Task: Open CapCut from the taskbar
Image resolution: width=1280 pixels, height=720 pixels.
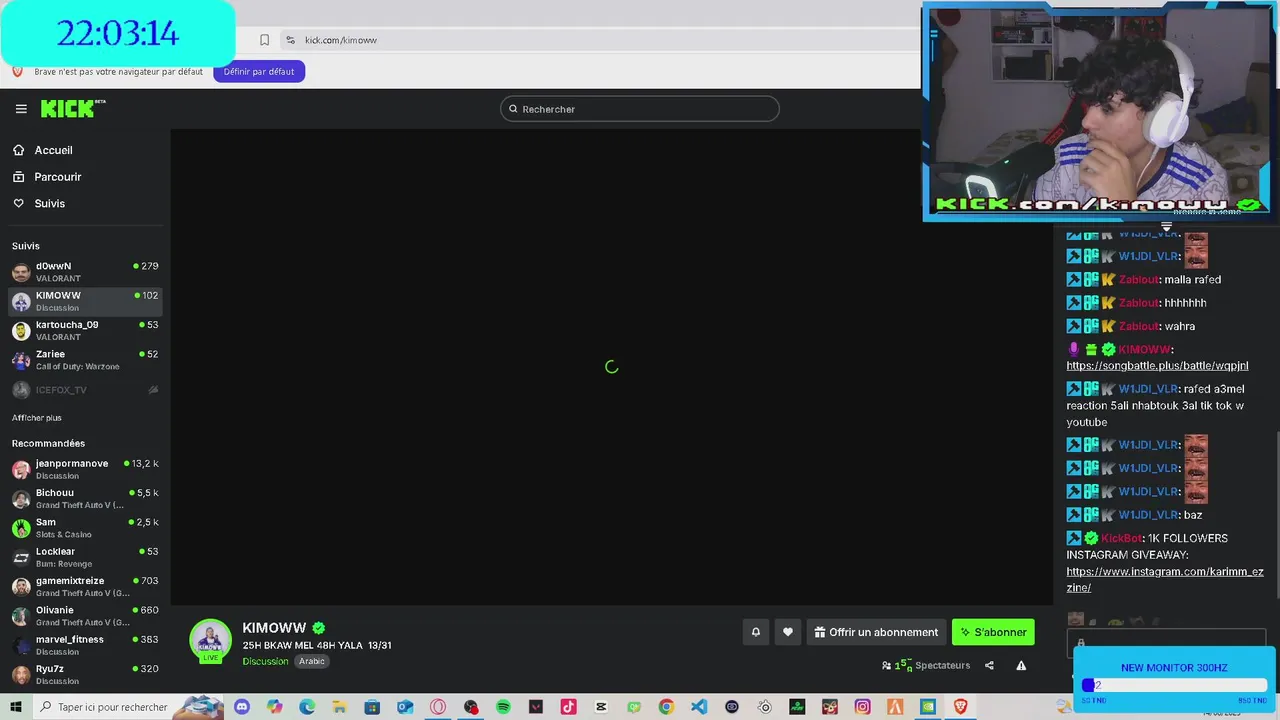Action: [601, 707]
